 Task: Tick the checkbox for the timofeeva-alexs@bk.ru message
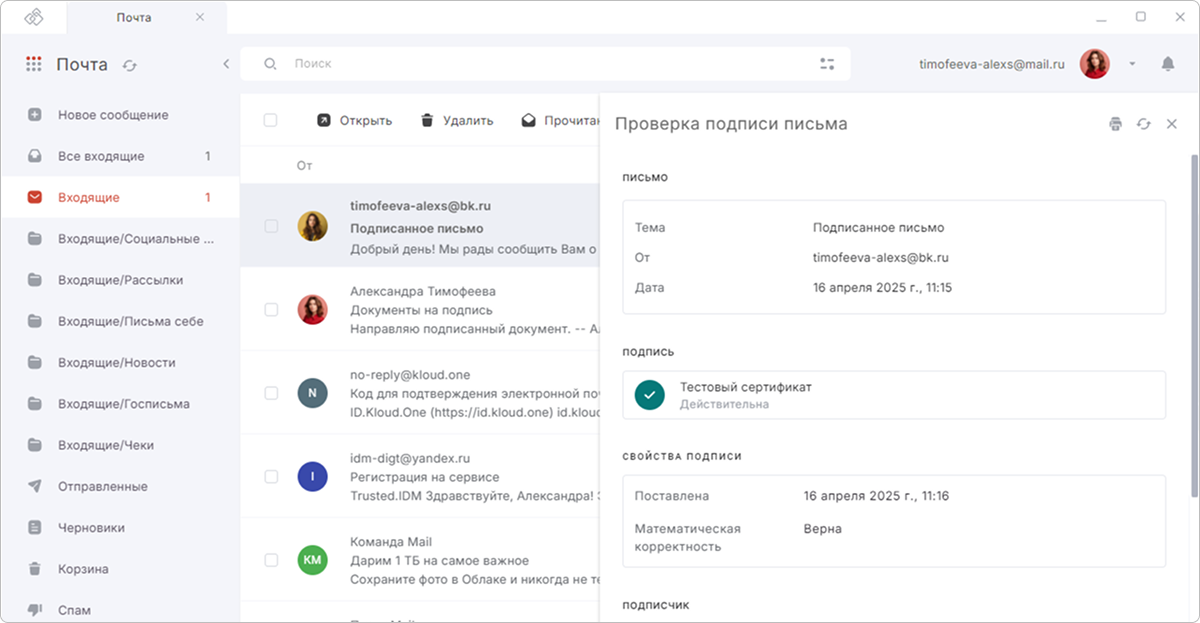[x=271, y=226]
